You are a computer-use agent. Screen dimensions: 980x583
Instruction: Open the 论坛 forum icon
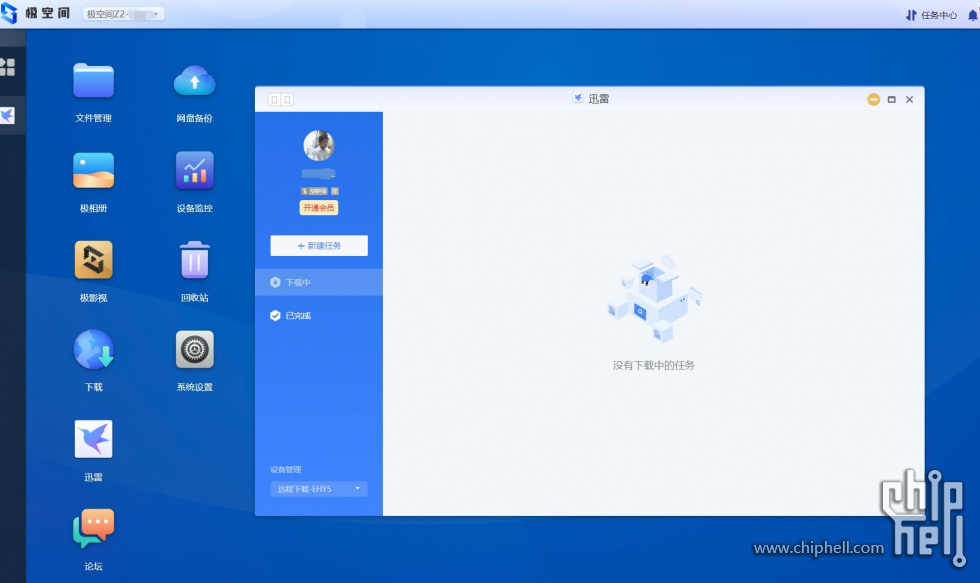tap(93, 529)
